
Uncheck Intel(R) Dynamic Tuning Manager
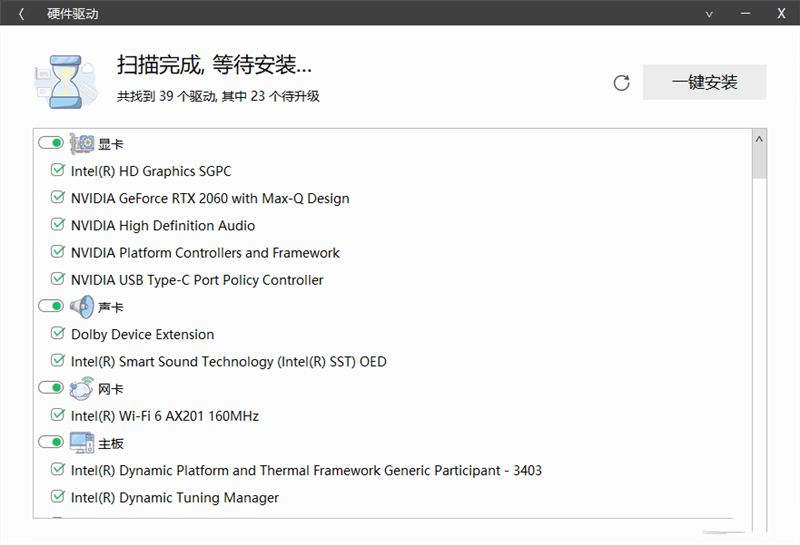point(58,497)
